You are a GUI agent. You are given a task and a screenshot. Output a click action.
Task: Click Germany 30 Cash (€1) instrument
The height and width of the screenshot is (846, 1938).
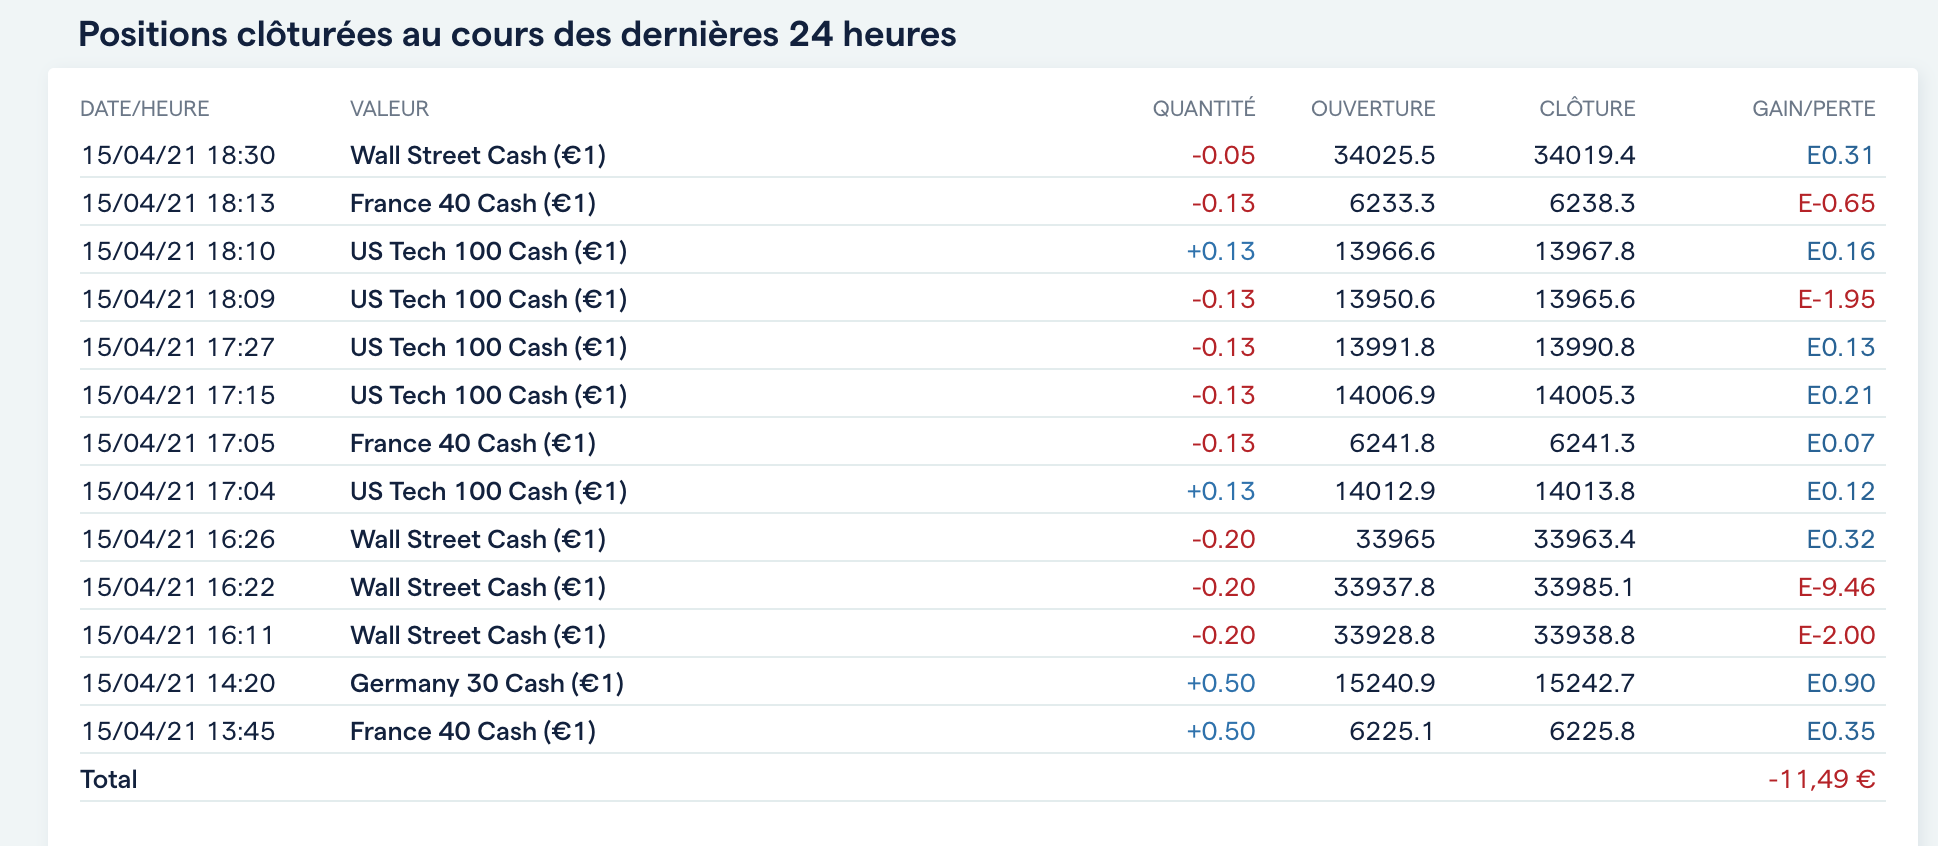487,684
